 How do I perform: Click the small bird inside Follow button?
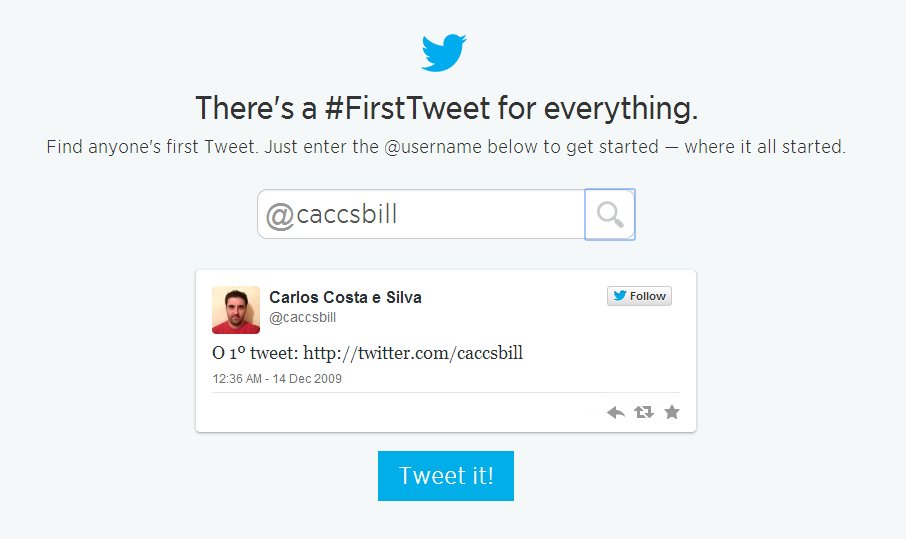pos(620,296)
